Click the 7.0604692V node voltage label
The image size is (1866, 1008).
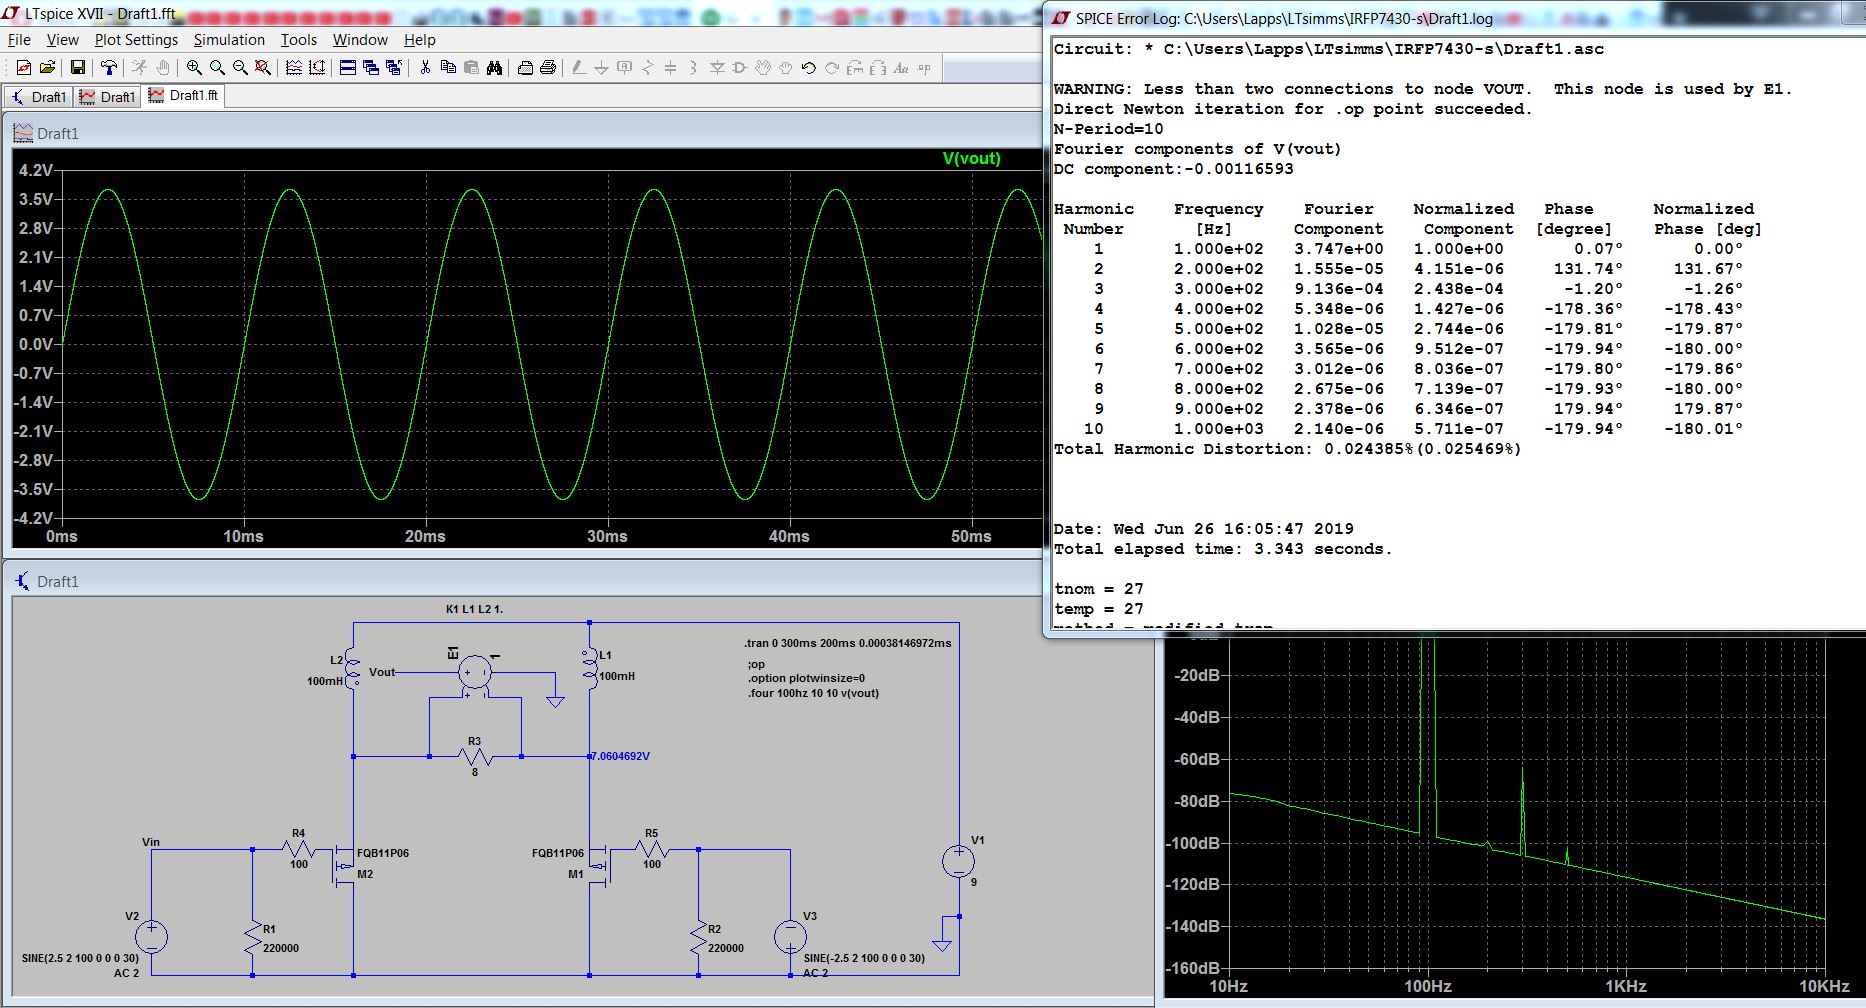coord(620,756)
